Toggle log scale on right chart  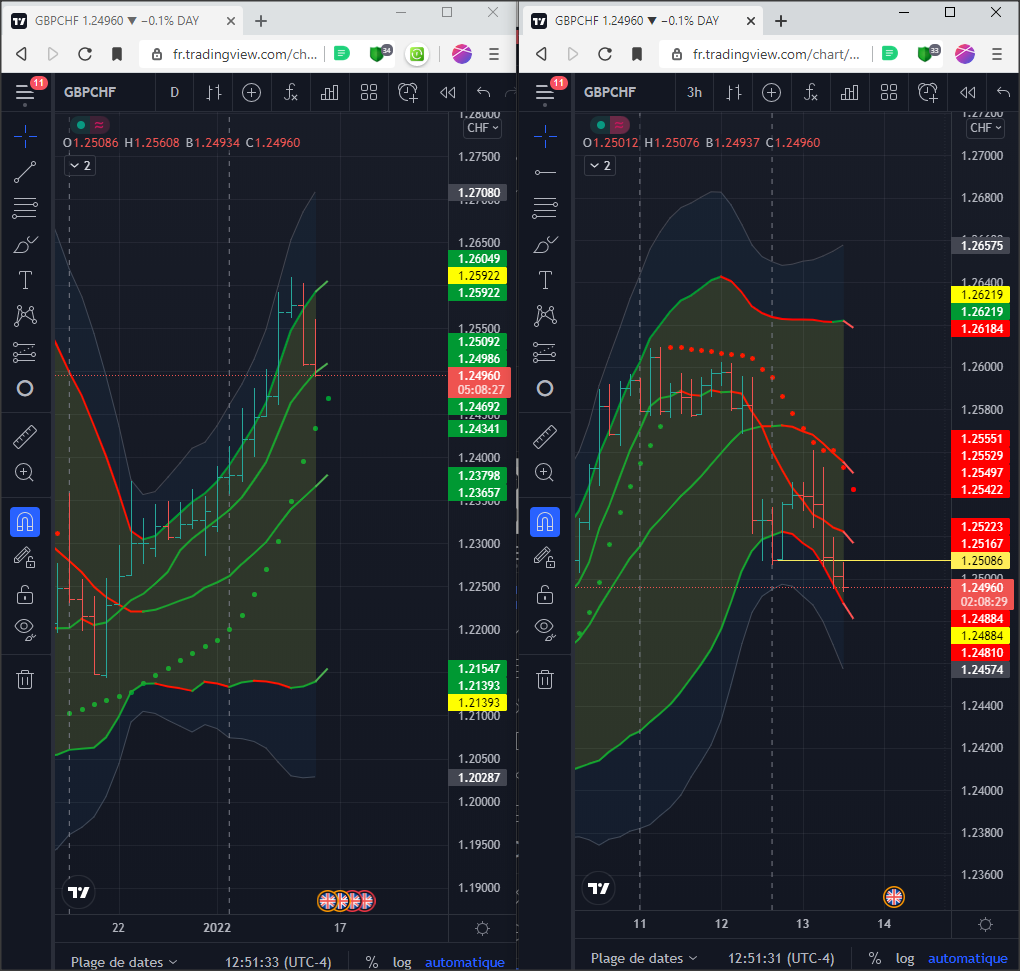905,958
